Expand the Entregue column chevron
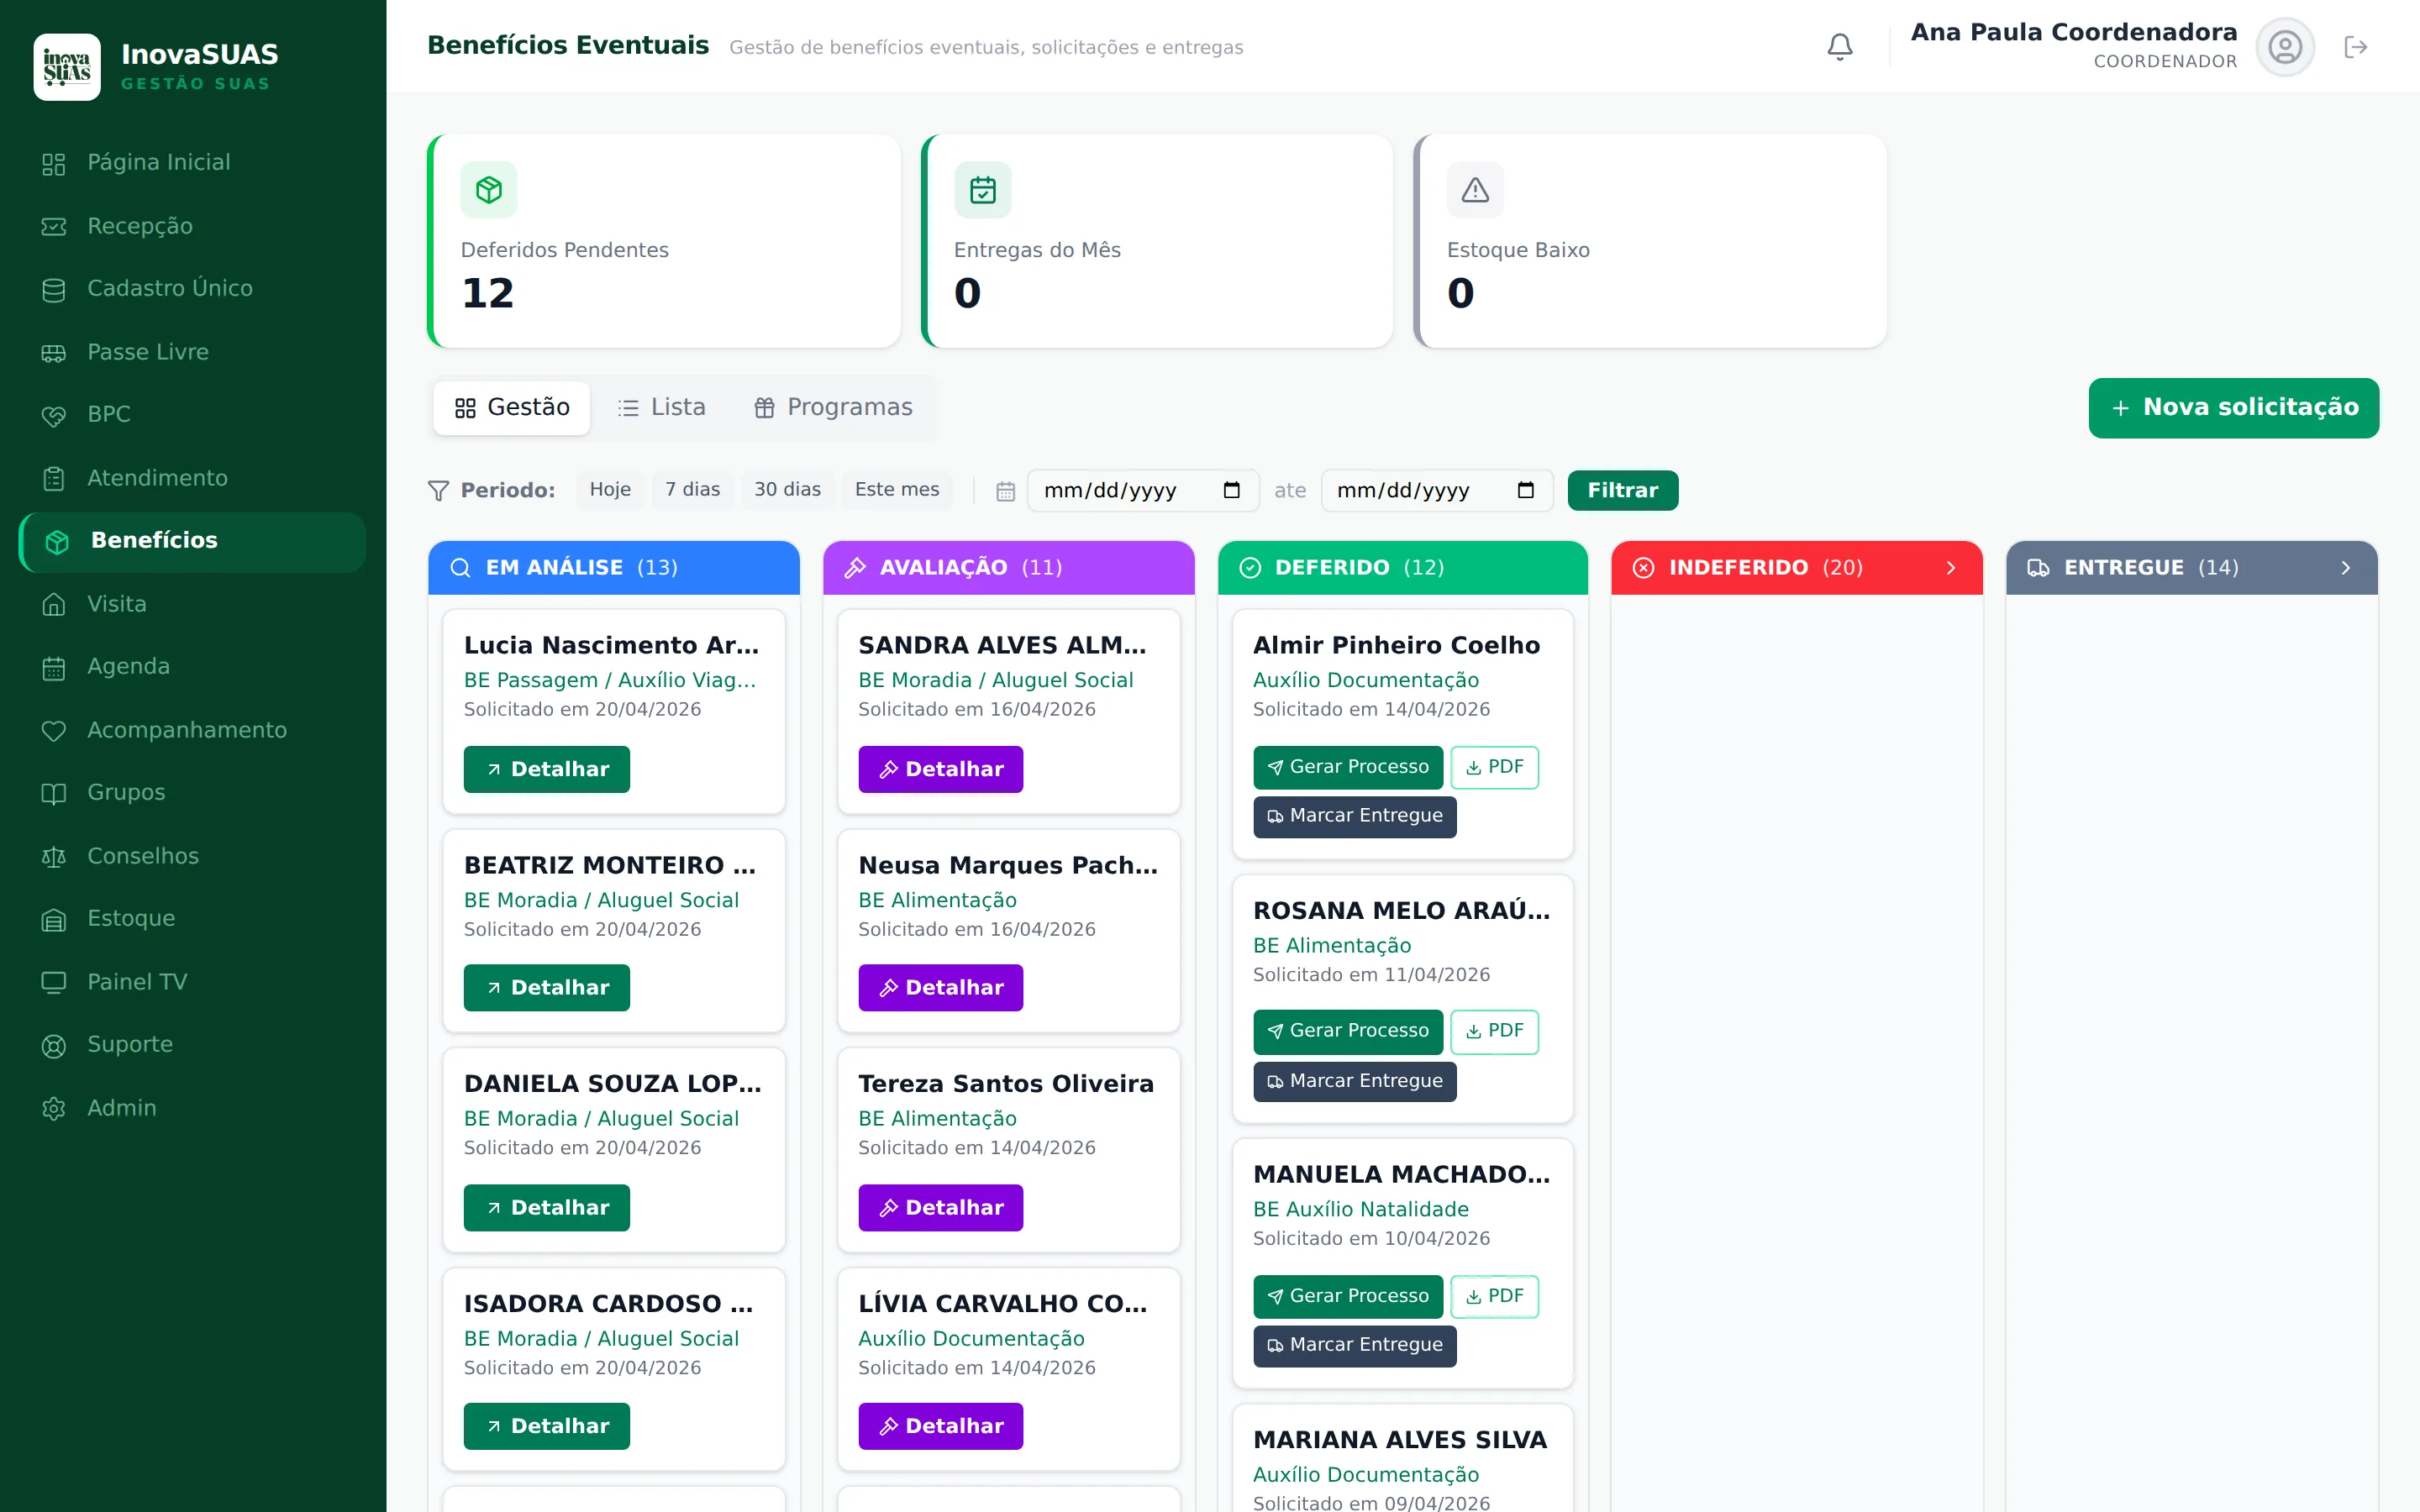Viewport: 2420px width, 1512px height. (x=2346, y=568)
